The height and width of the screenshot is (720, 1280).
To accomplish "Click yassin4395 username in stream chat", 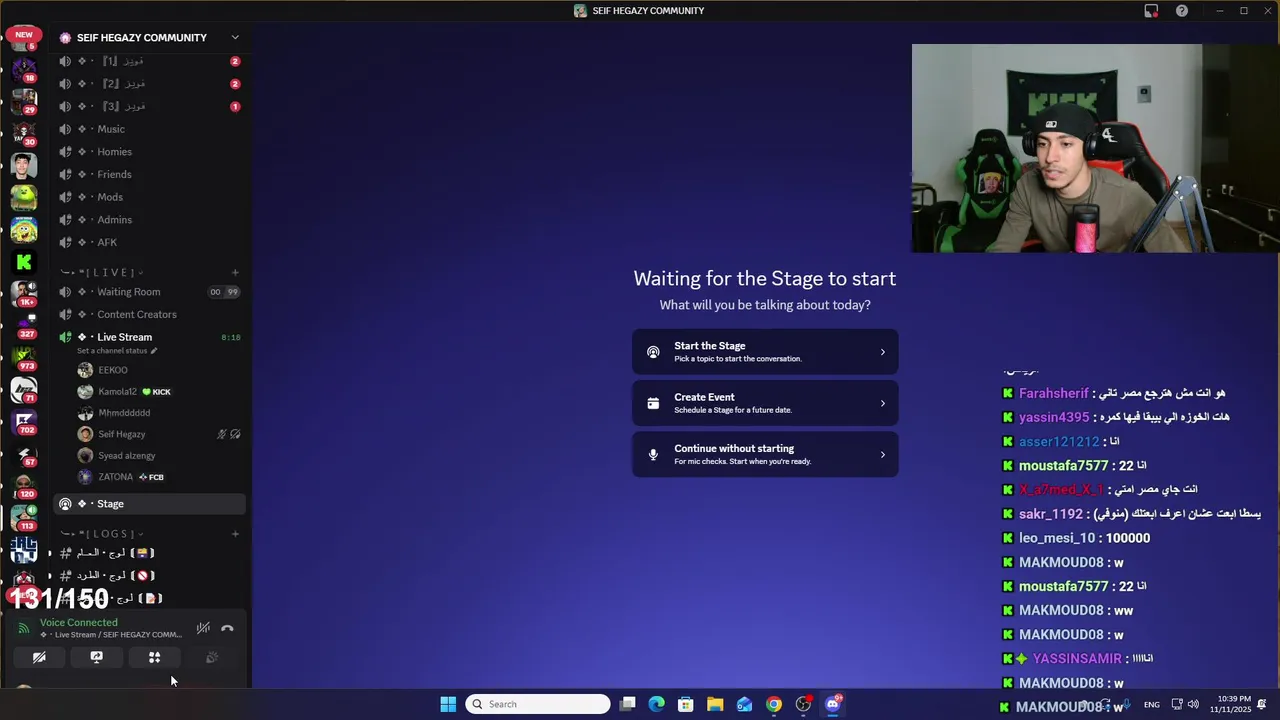I will coord(1054,417).
